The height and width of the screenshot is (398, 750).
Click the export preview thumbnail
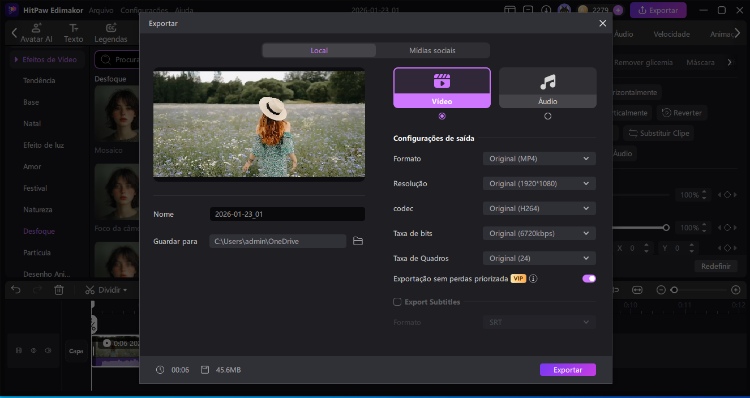pyautogui.click(x=259, y=124)
